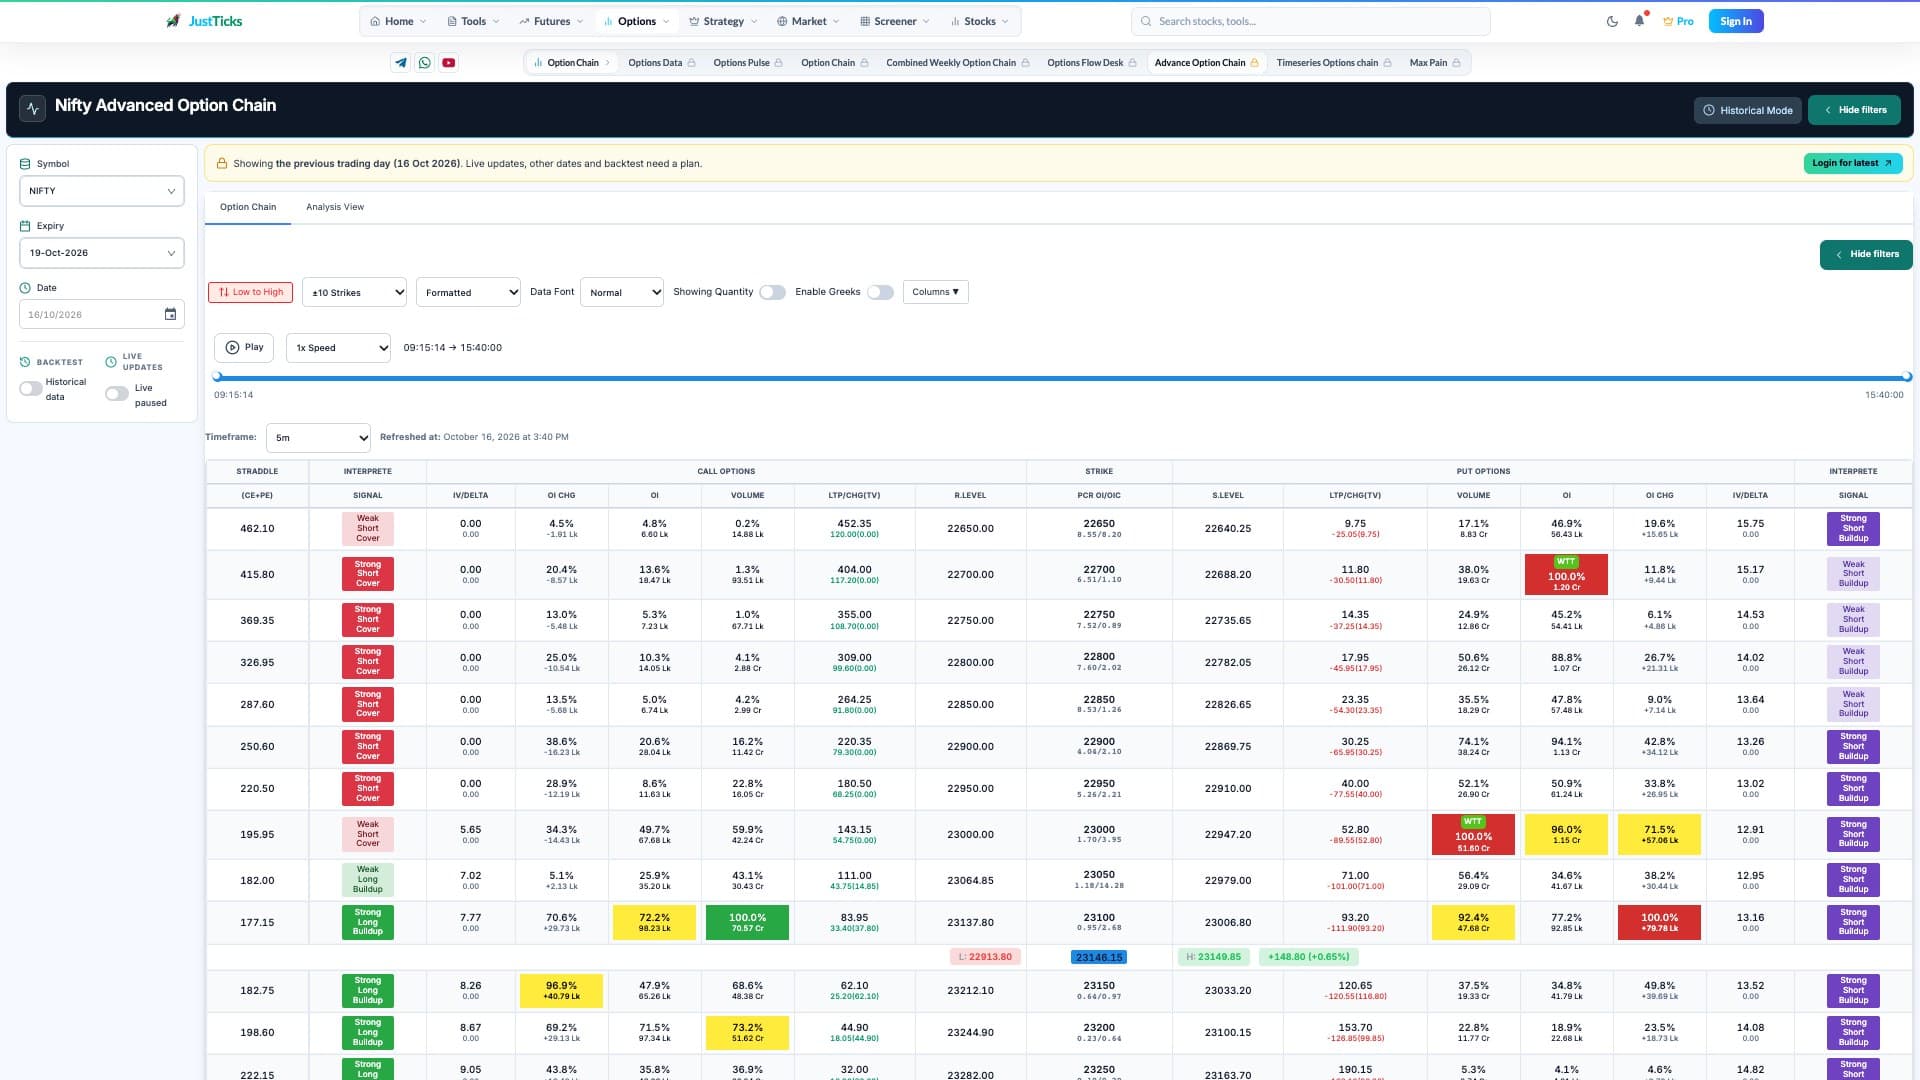The width and height of the screenshot is (1920, 1080).
Task: Switch to the Analysis View tab
Action: [x=335, y=207]
